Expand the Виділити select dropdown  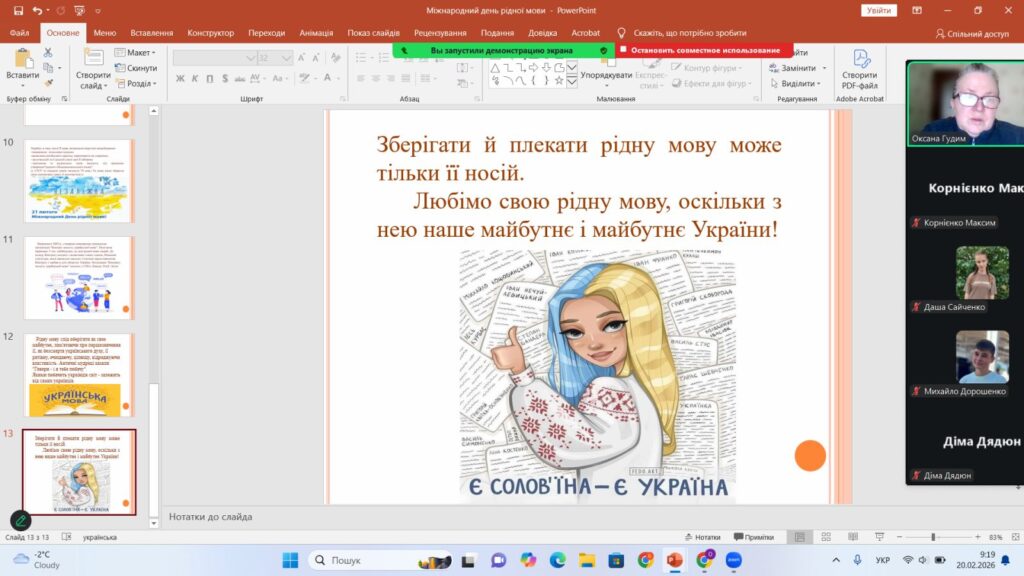pyautogui.click(x=795, y=84)
